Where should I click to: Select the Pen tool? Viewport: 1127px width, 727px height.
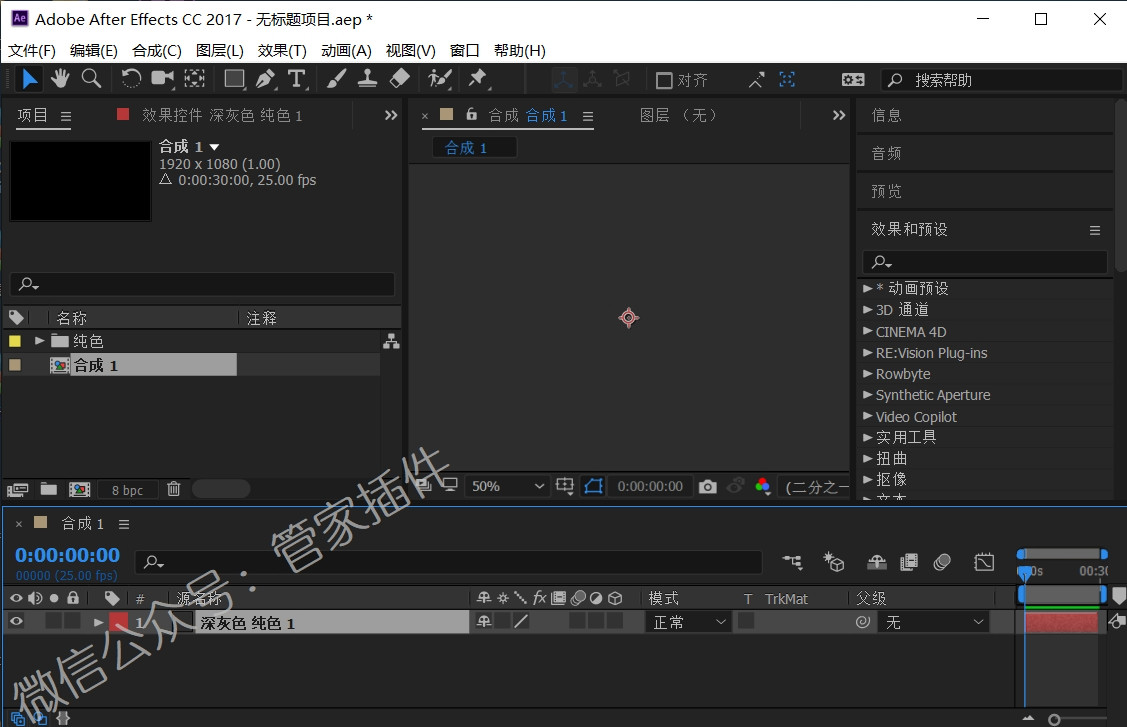pyautogui.click(x=266, y=78)
